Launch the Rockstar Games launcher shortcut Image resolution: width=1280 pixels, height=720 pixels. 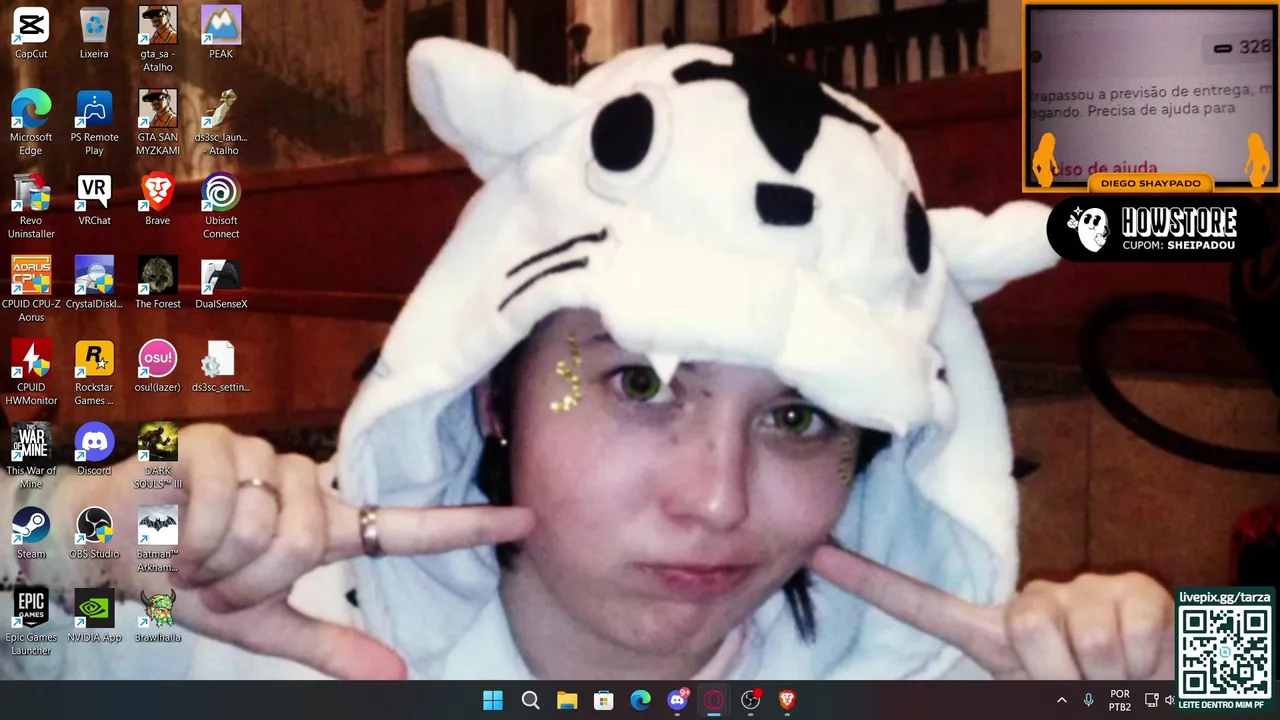[94, 373]
